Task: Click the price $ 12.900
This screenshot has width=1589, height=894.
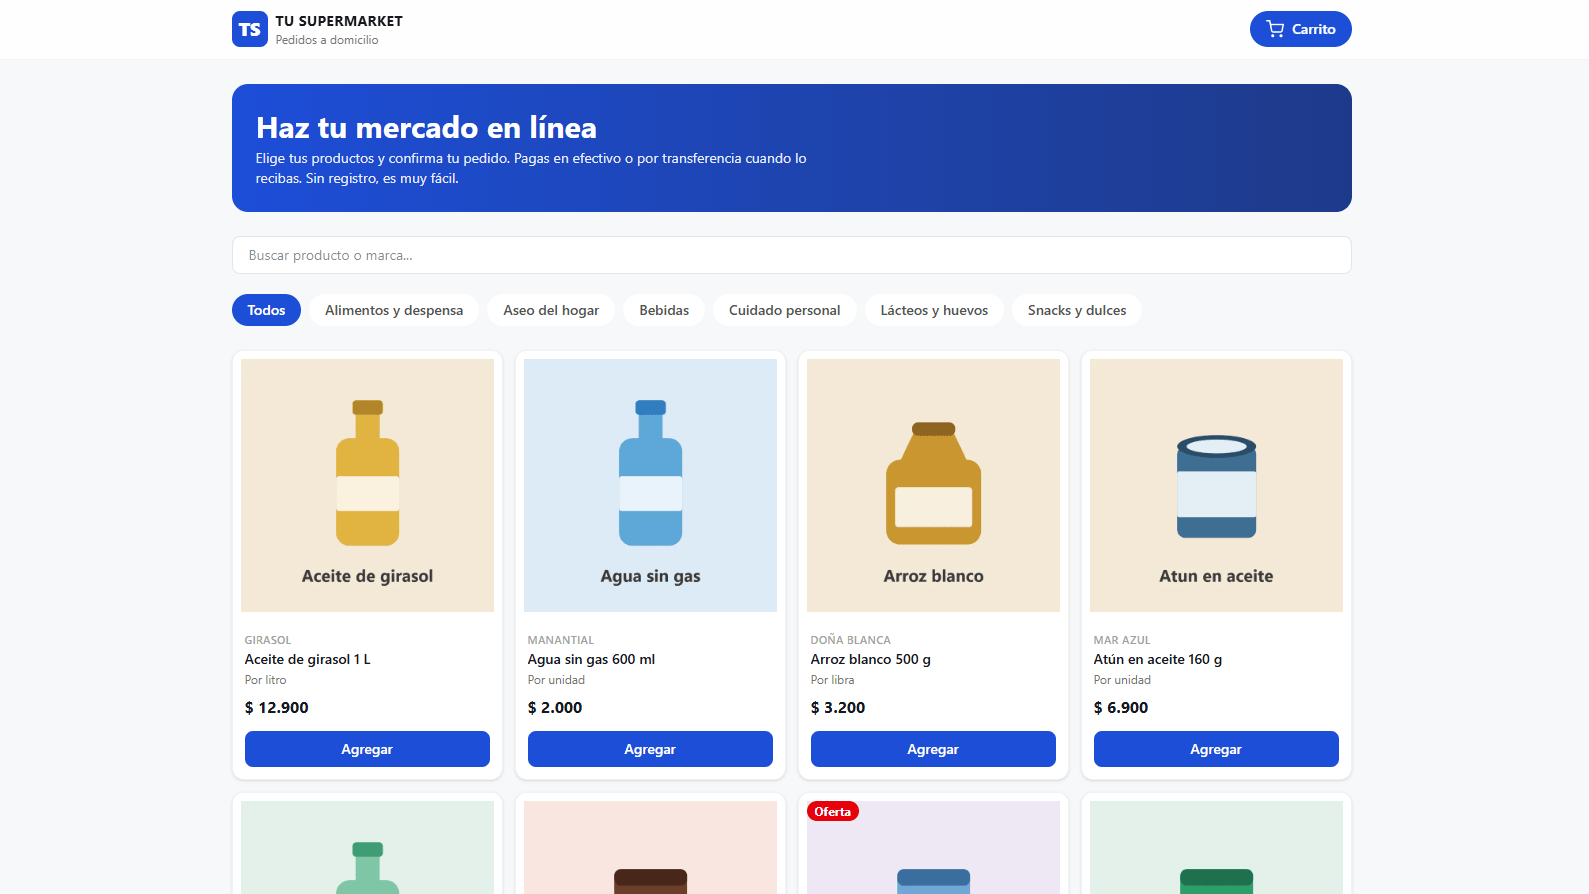Action: (x=276, y=707)
